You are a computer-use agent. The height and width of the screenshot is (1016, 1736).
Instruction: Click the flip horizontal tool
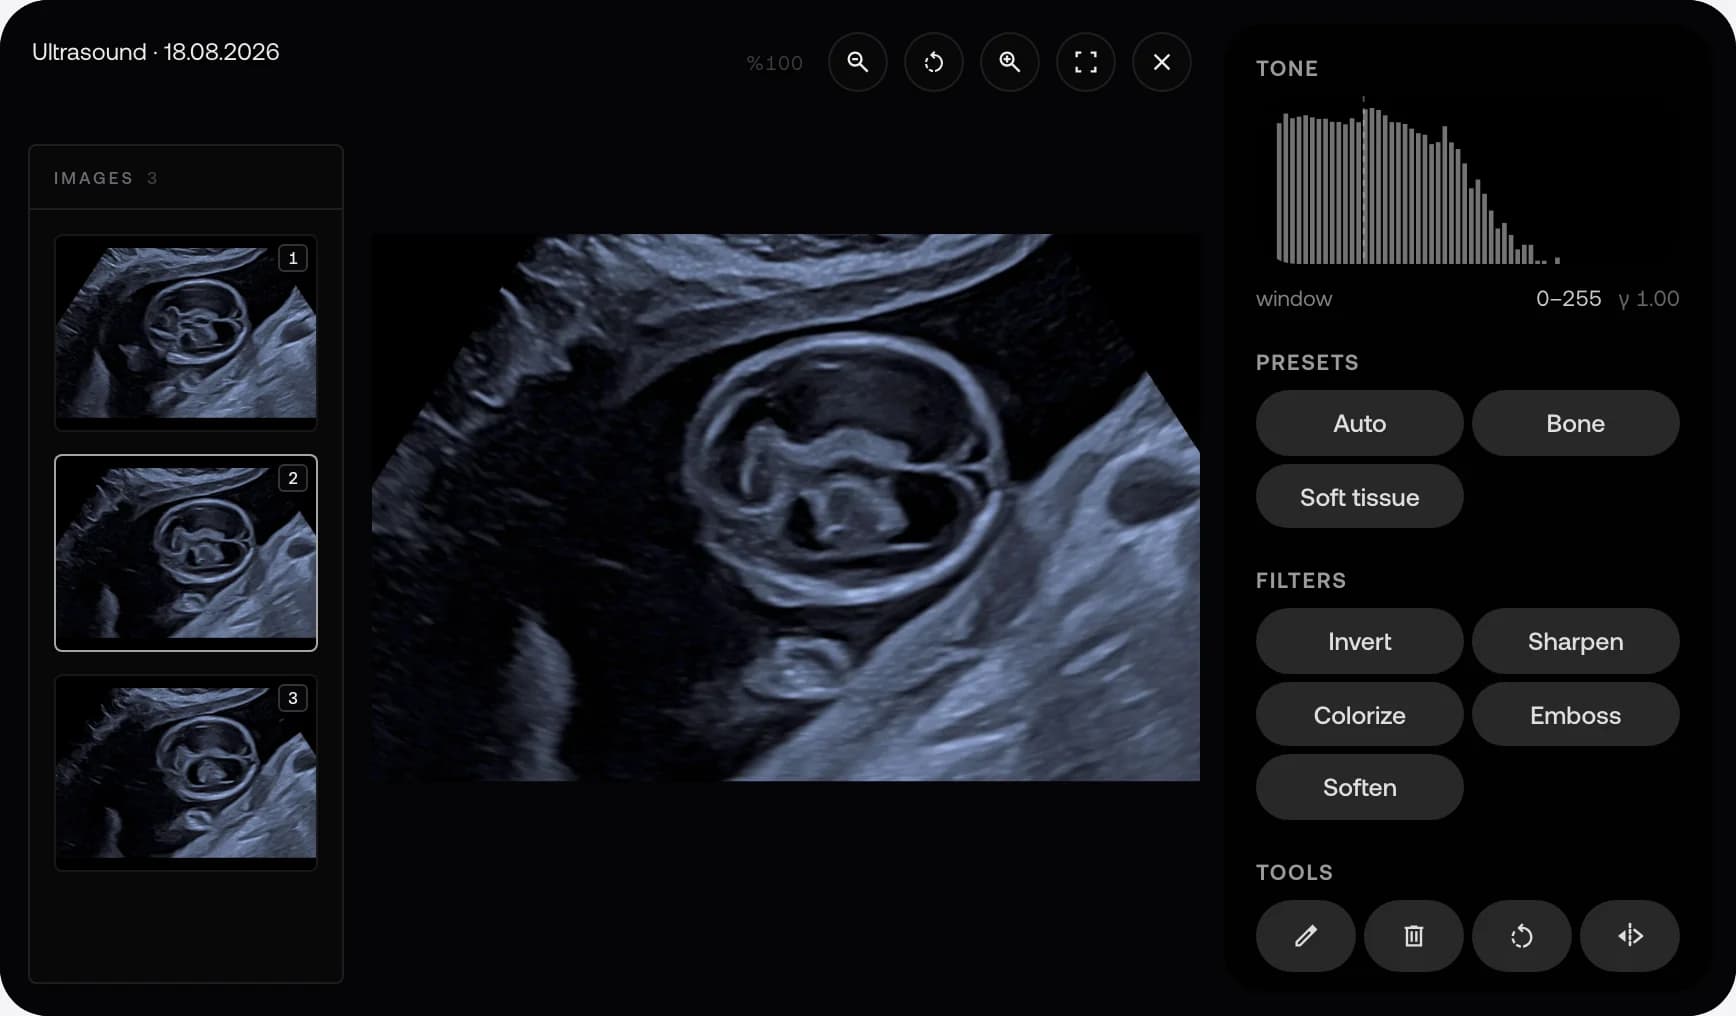1630,936
